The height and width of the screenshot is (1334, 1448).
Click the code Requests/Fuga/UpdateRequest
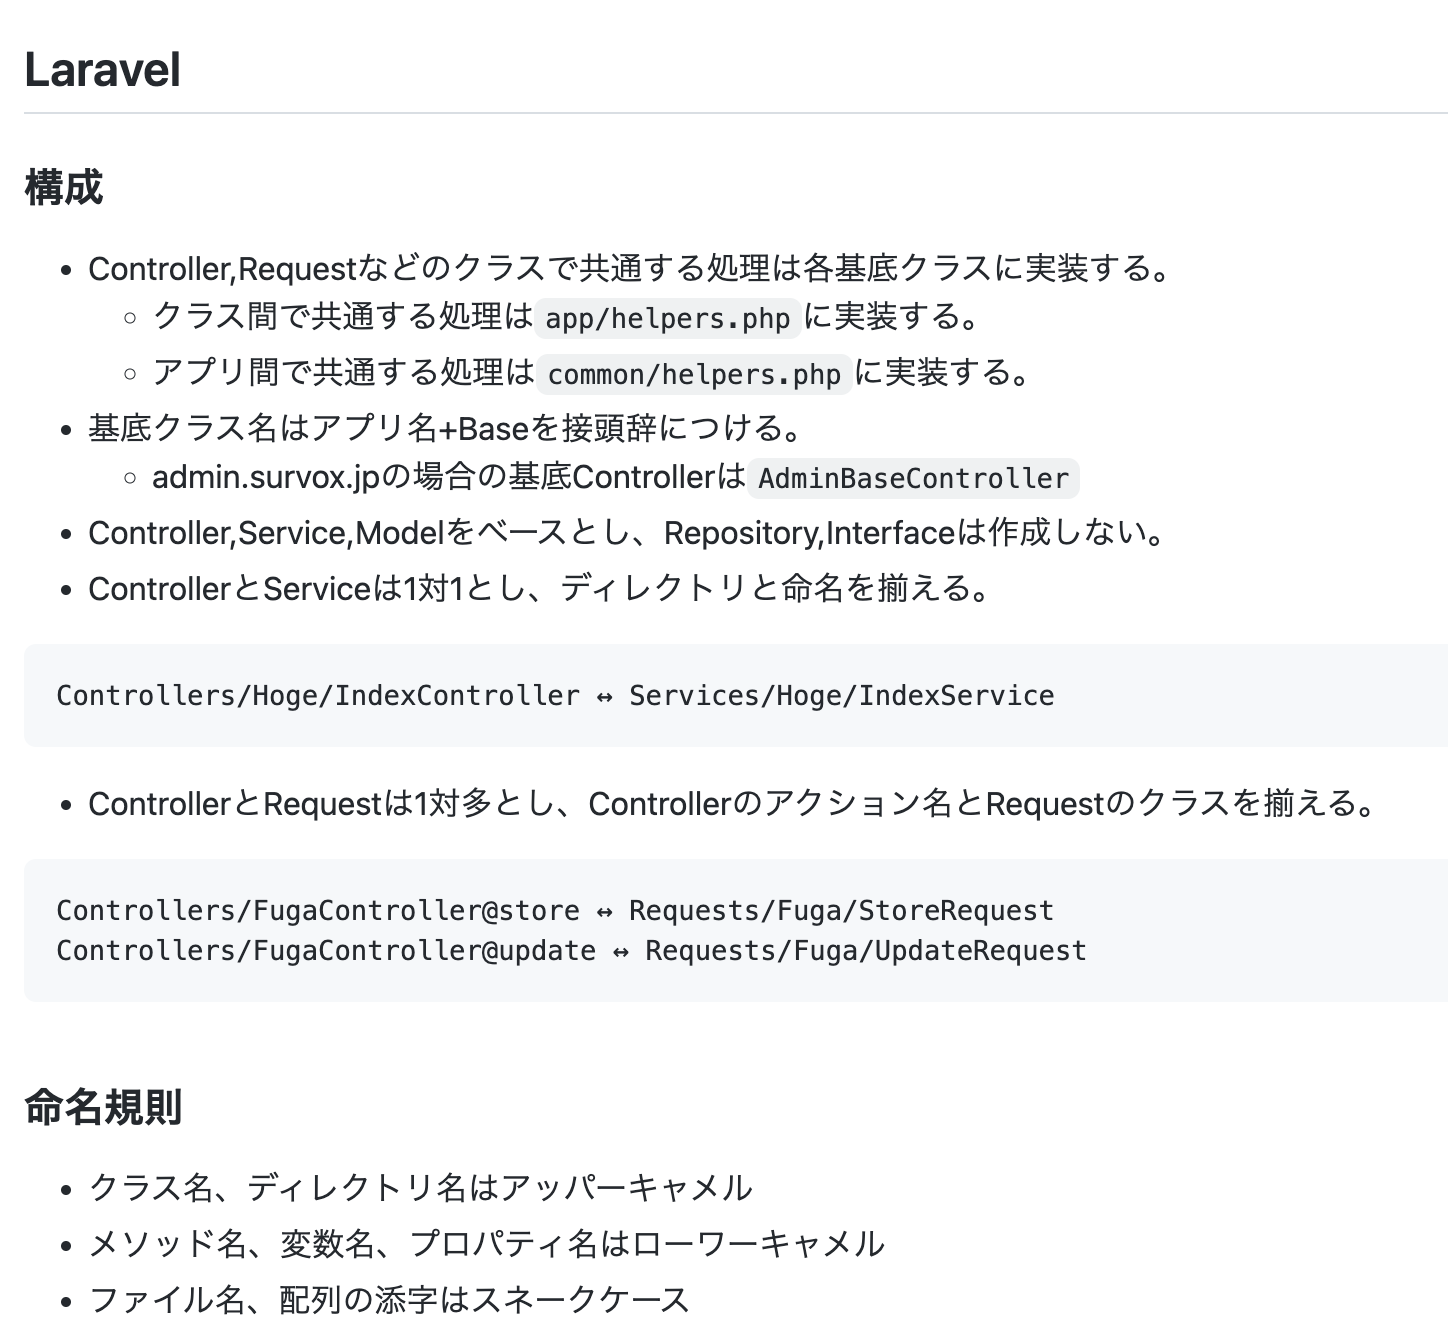point(866,951)
